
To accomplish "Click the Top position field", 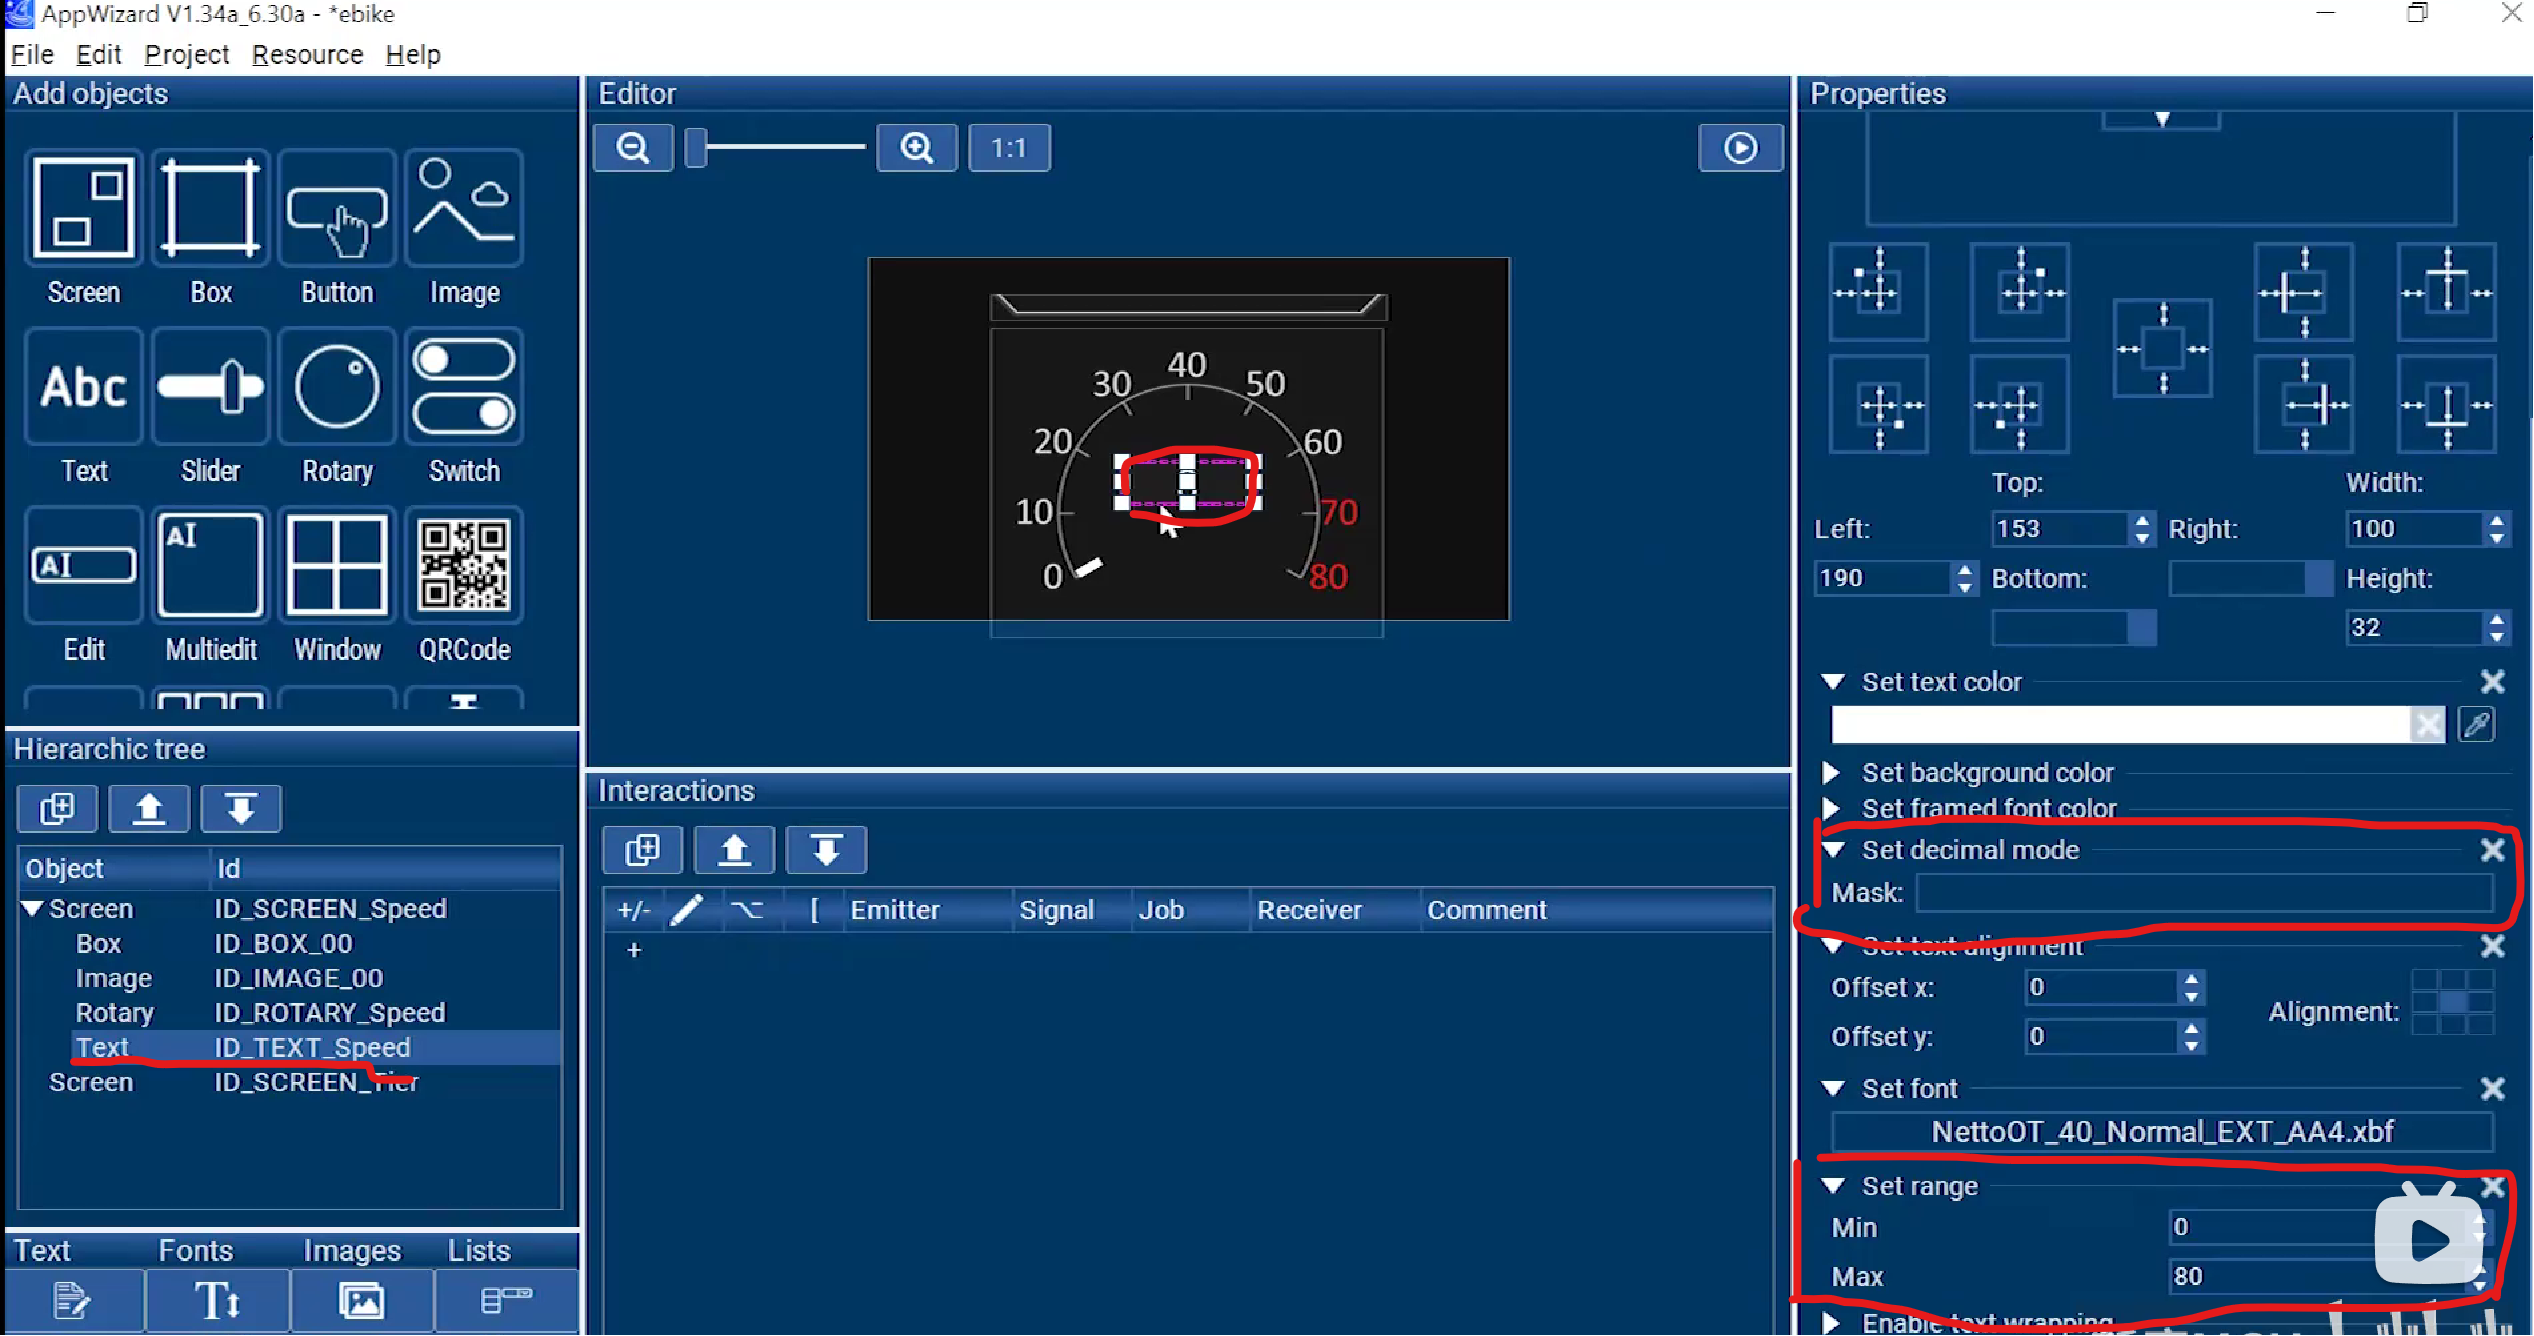I will pyautogui.click(x=2060, y=528).
